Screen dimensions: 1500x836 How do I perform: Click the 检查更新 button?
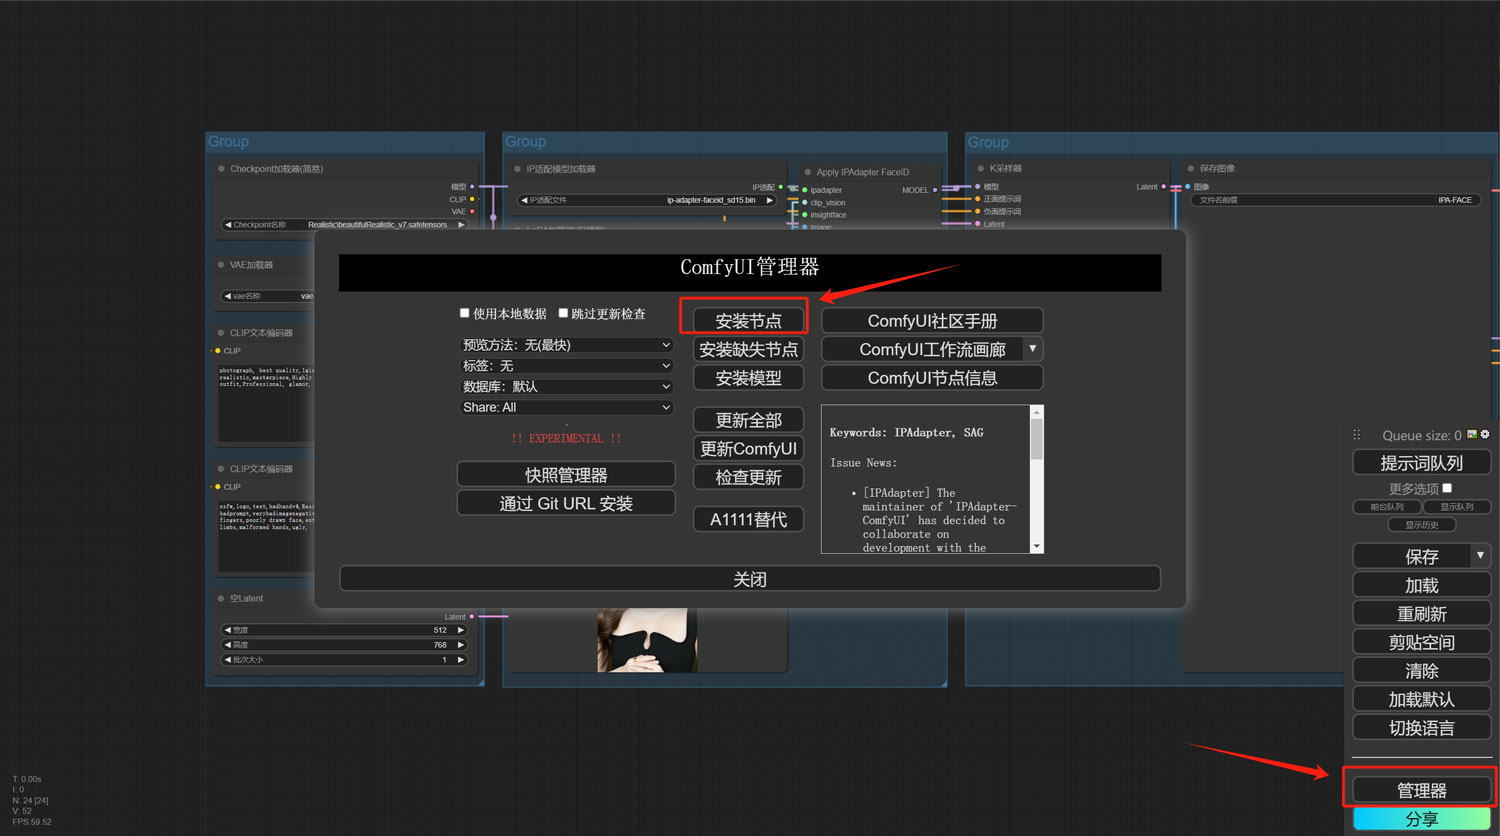tap(748, 477)
